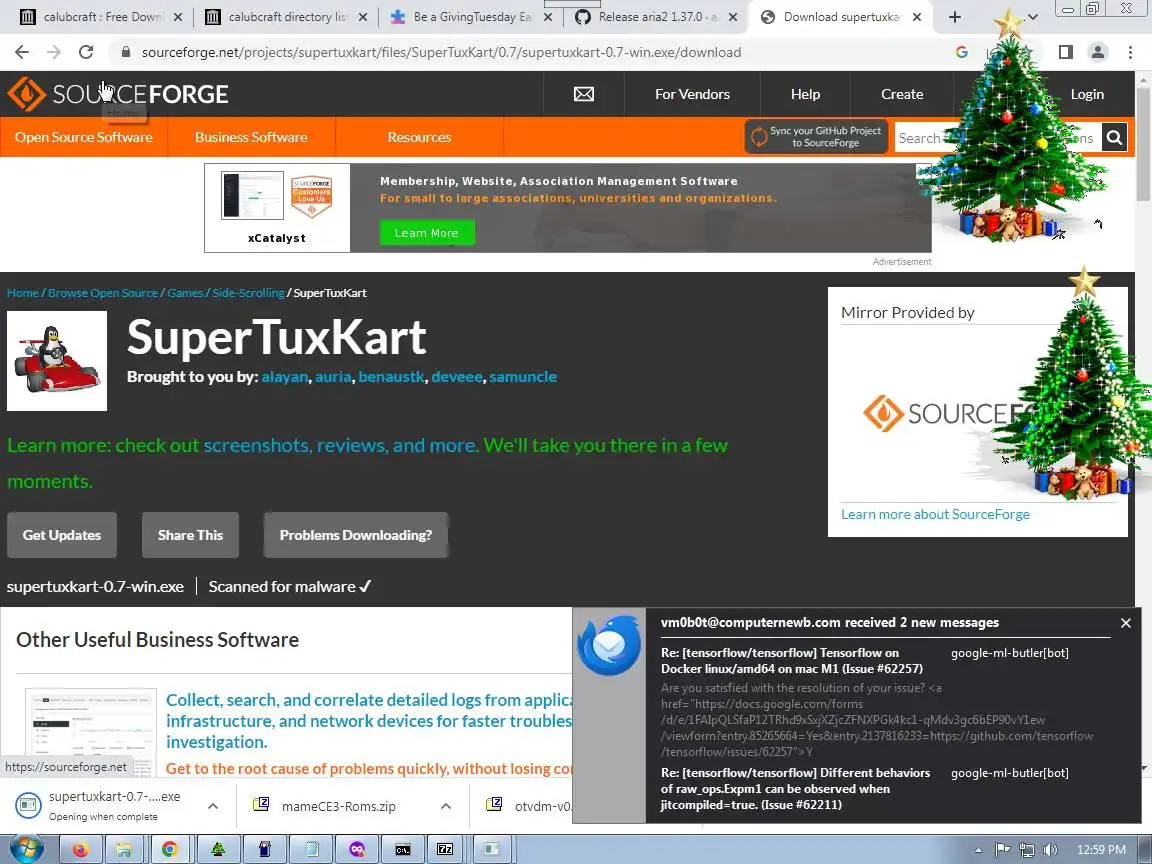Screen dimensions: 1152x864
Task: Open the Resources menu
Action: click(x=420, y=137)
